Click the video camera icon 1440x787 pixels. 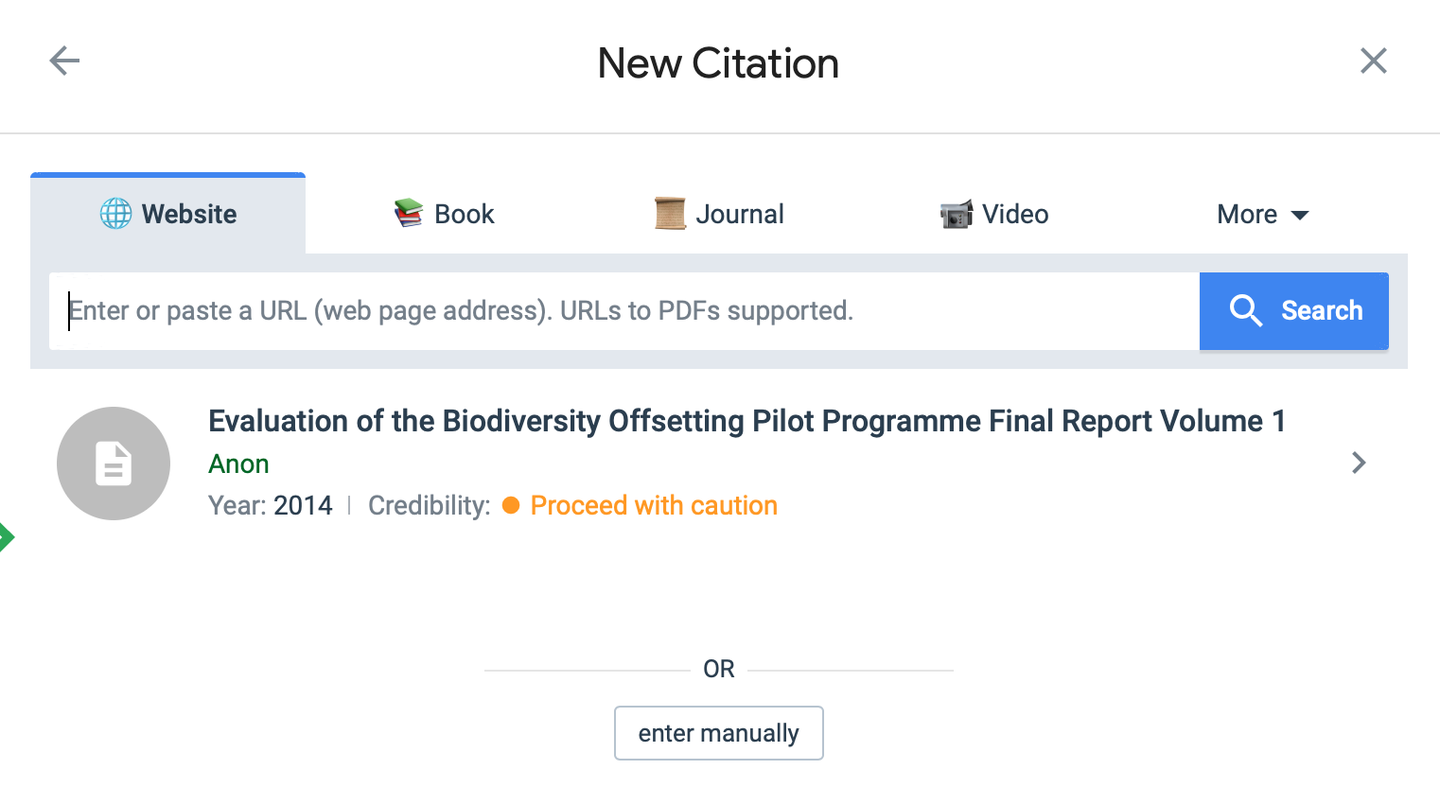click(x=956, y=214)
